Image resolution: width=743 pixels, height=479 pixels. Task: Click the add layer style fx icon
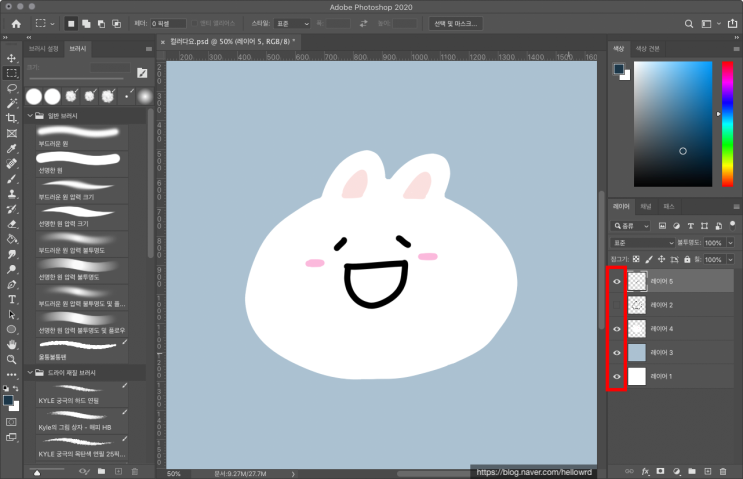(x=645, y=471)
